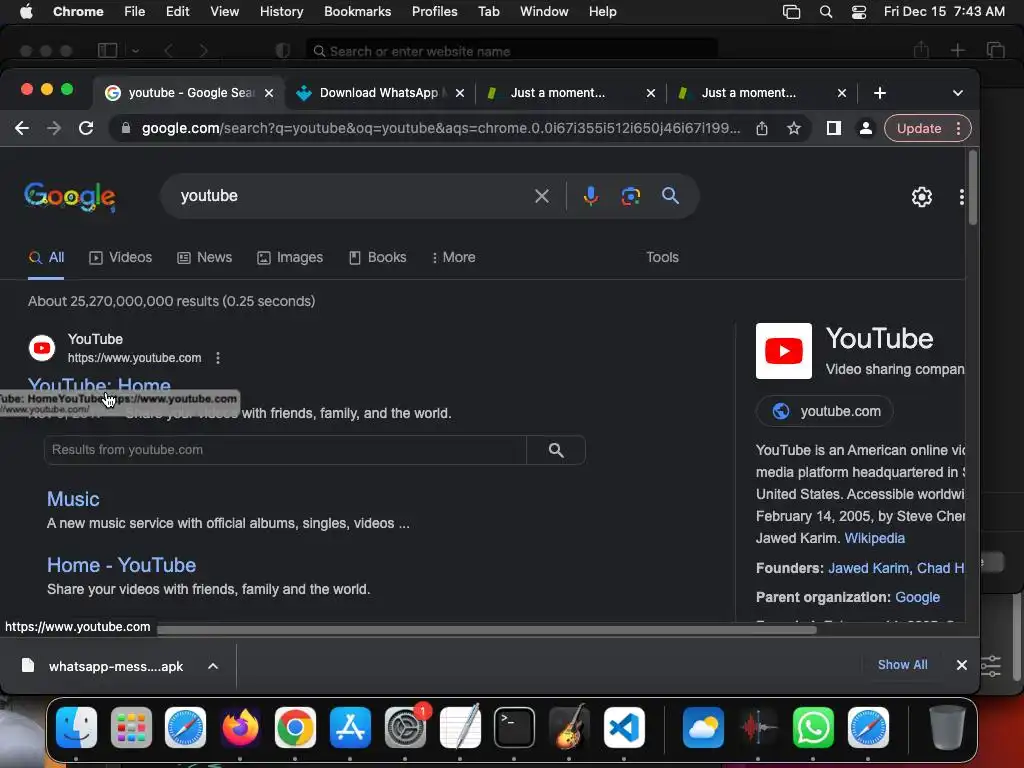The height and width of the screenshot is (768, 1024).
Task: Open Visual Studio Code from the Dock
Action: tap(624, 727)
